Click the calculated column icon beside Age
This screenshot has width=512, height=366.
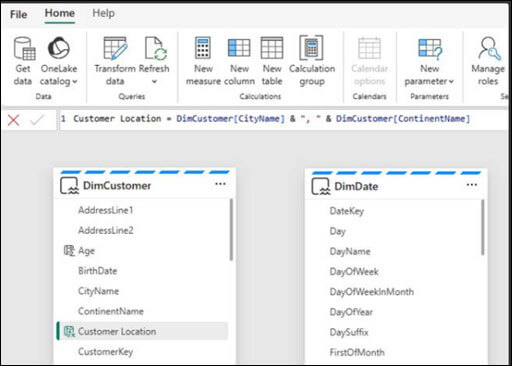69,251
